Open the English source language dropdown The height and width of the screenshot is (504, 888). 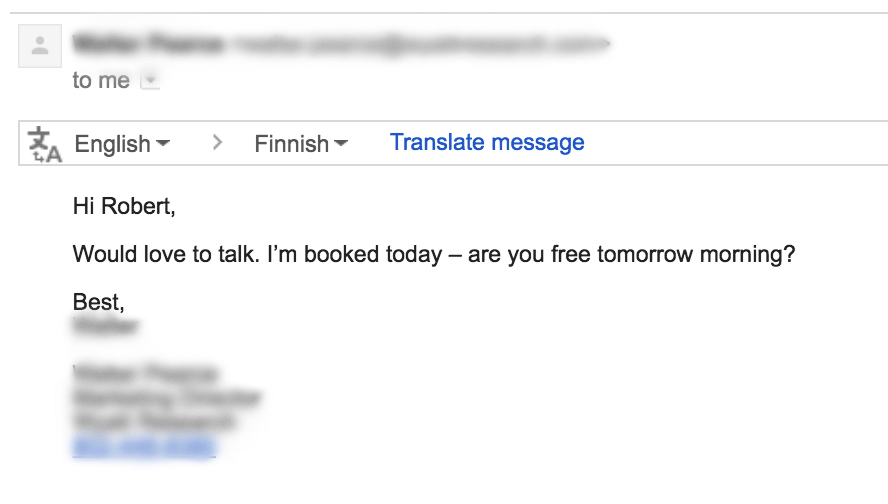(x=121, y=144)
